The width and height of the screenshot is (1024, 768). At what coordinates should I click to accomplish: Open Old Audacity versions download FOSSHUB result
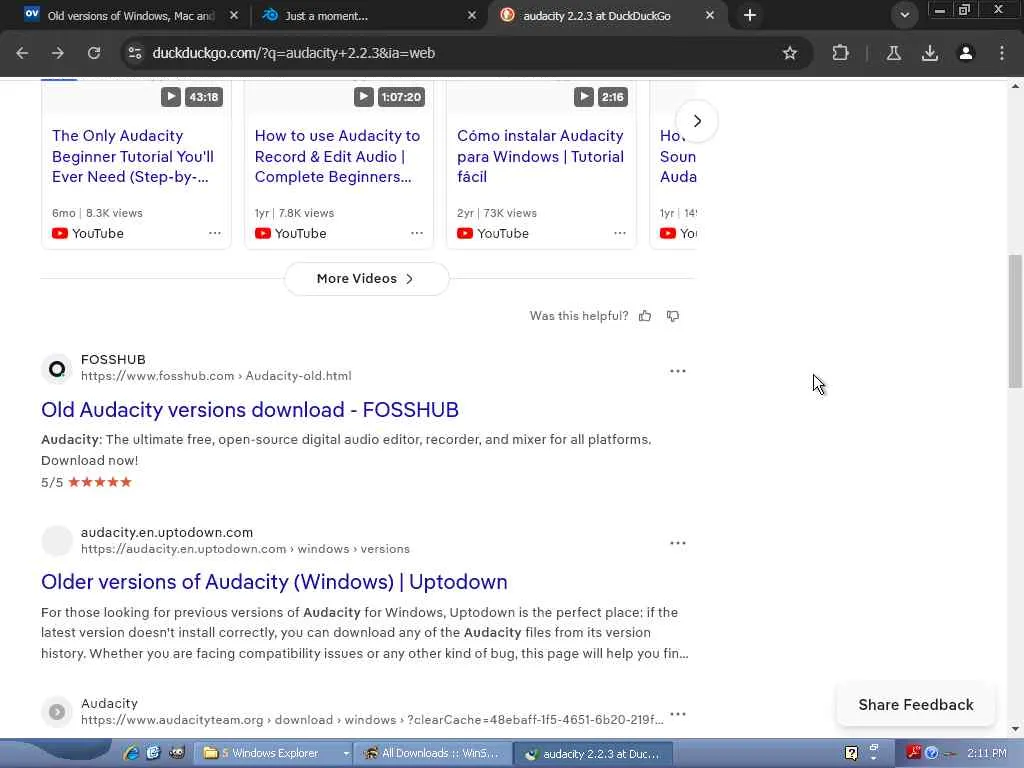249,409
